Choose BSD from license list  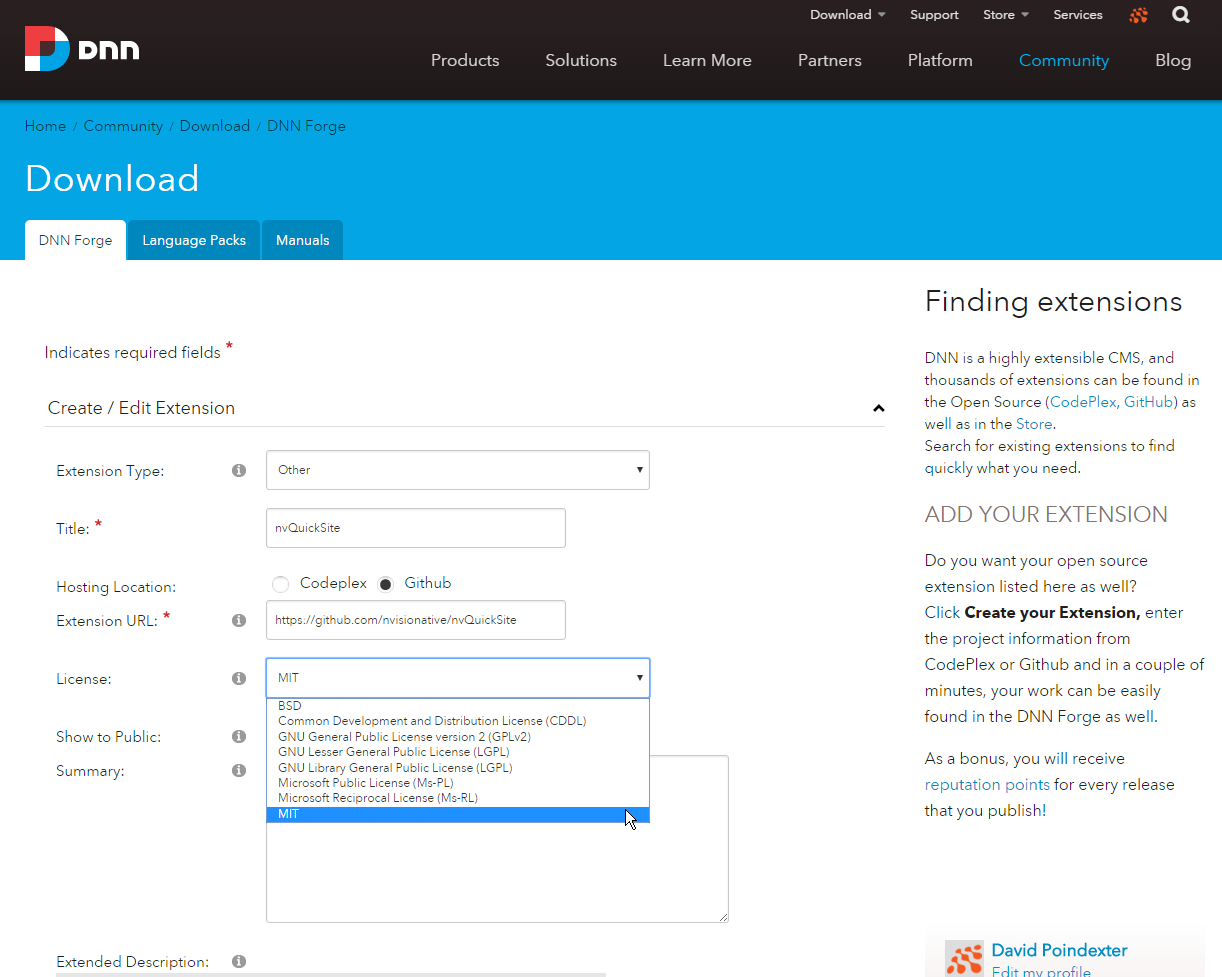click(x=458, y=705)
